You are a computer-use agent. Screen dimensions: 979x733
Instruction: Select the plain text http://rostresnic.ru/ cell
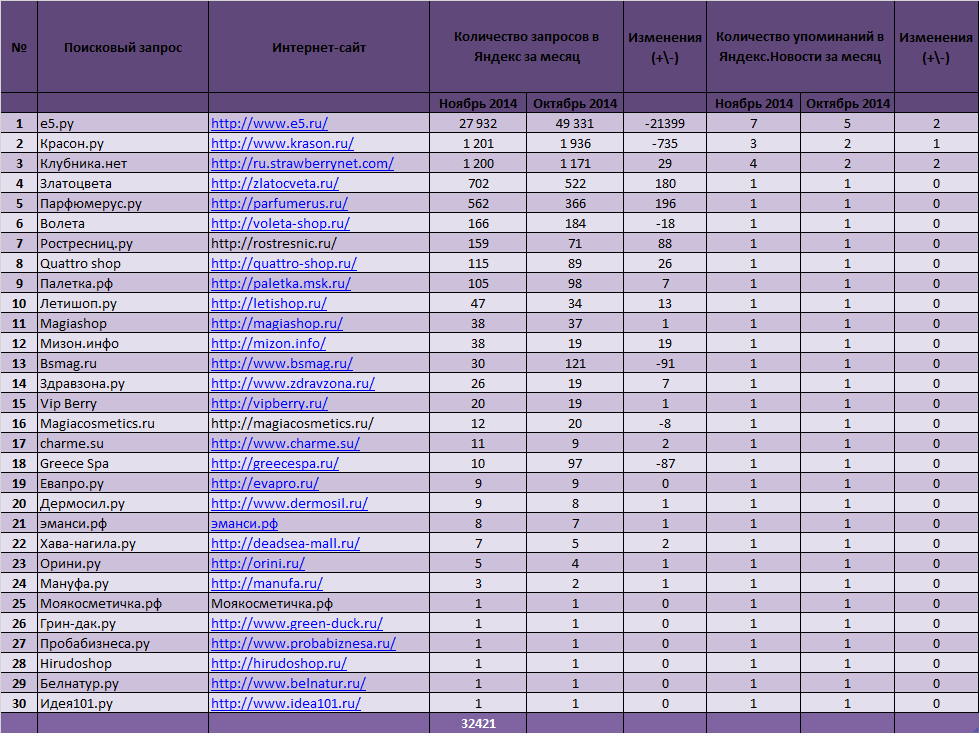319,244
